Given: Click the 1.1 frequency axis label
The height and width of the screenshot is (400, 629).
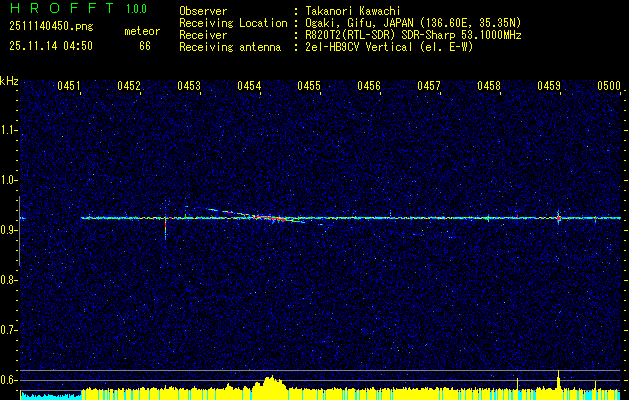Looking at the screenshot, I should pyautogui.click(x=9, y=129).
